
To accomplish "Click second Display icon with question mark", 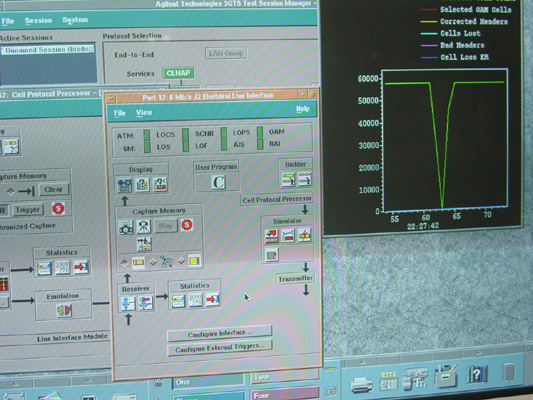I will (142, 184).
